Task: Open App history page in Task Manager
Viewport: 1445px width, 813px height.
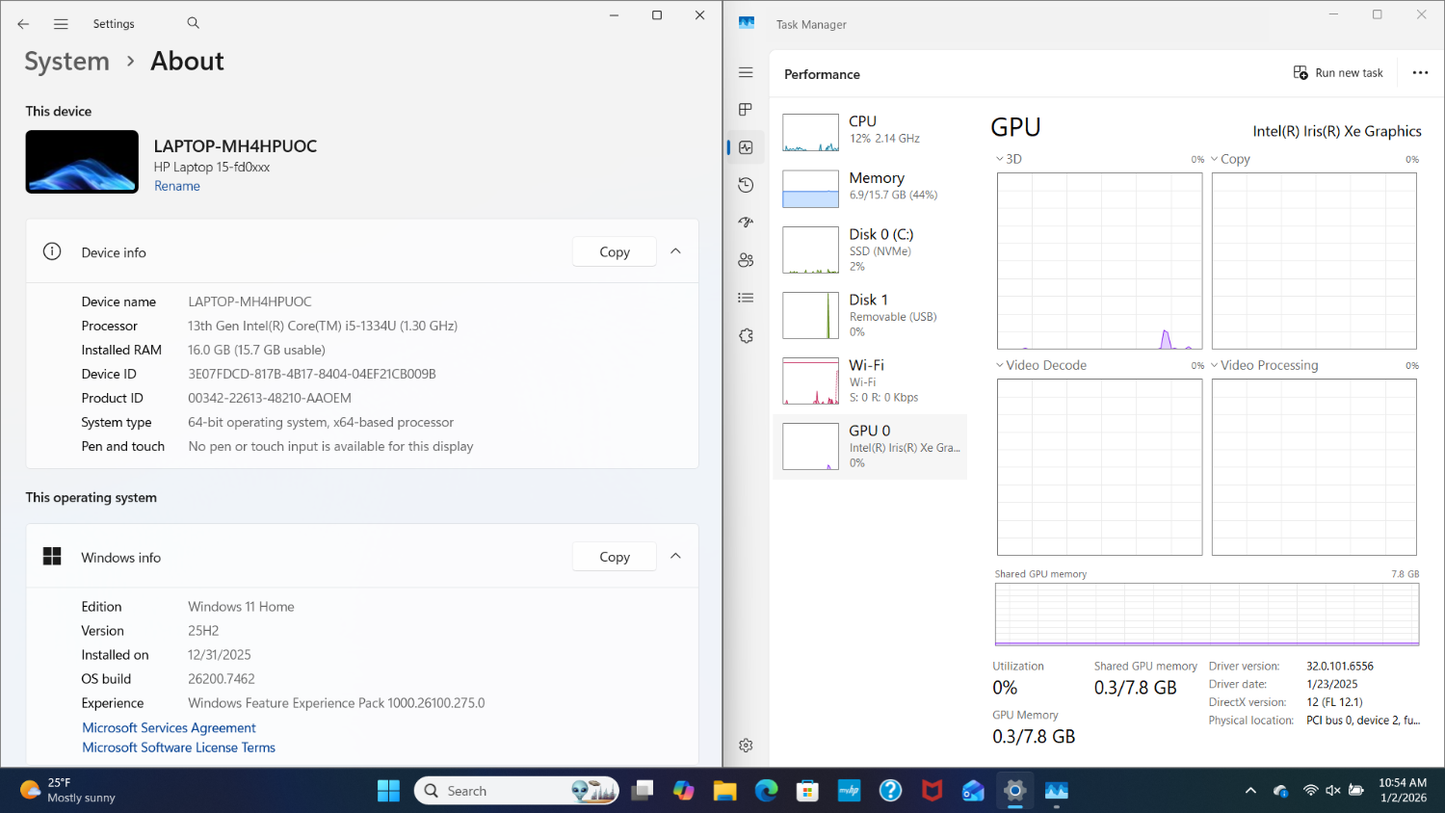Action: (746, 185)
